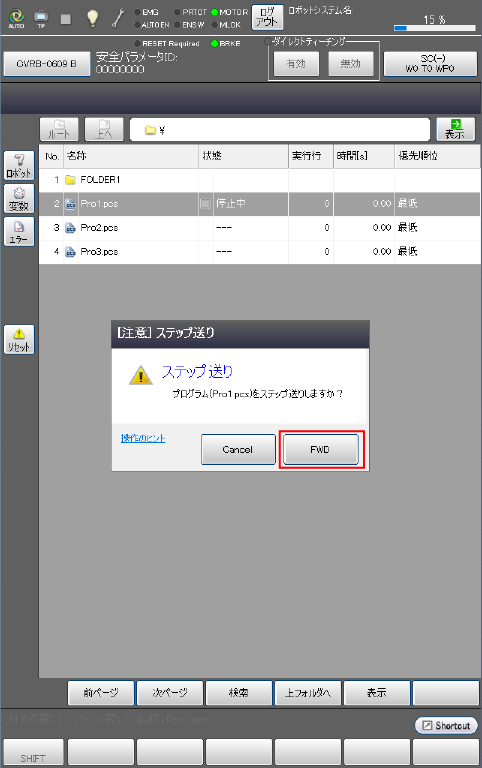
Task: Open the エラー error log panel
Action: 19,232
